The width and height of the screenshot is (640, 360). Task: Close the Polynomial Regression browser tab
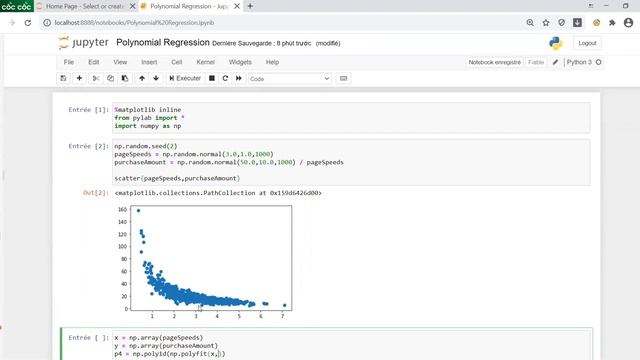(237, 6)
